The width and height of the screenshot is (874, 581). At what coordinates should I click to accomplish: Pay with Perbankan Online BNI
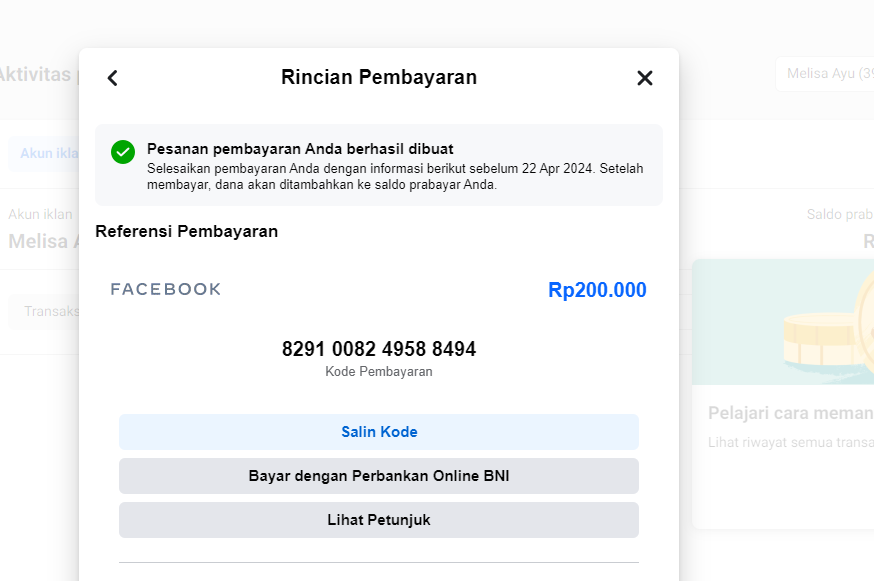tap(379, 476)
